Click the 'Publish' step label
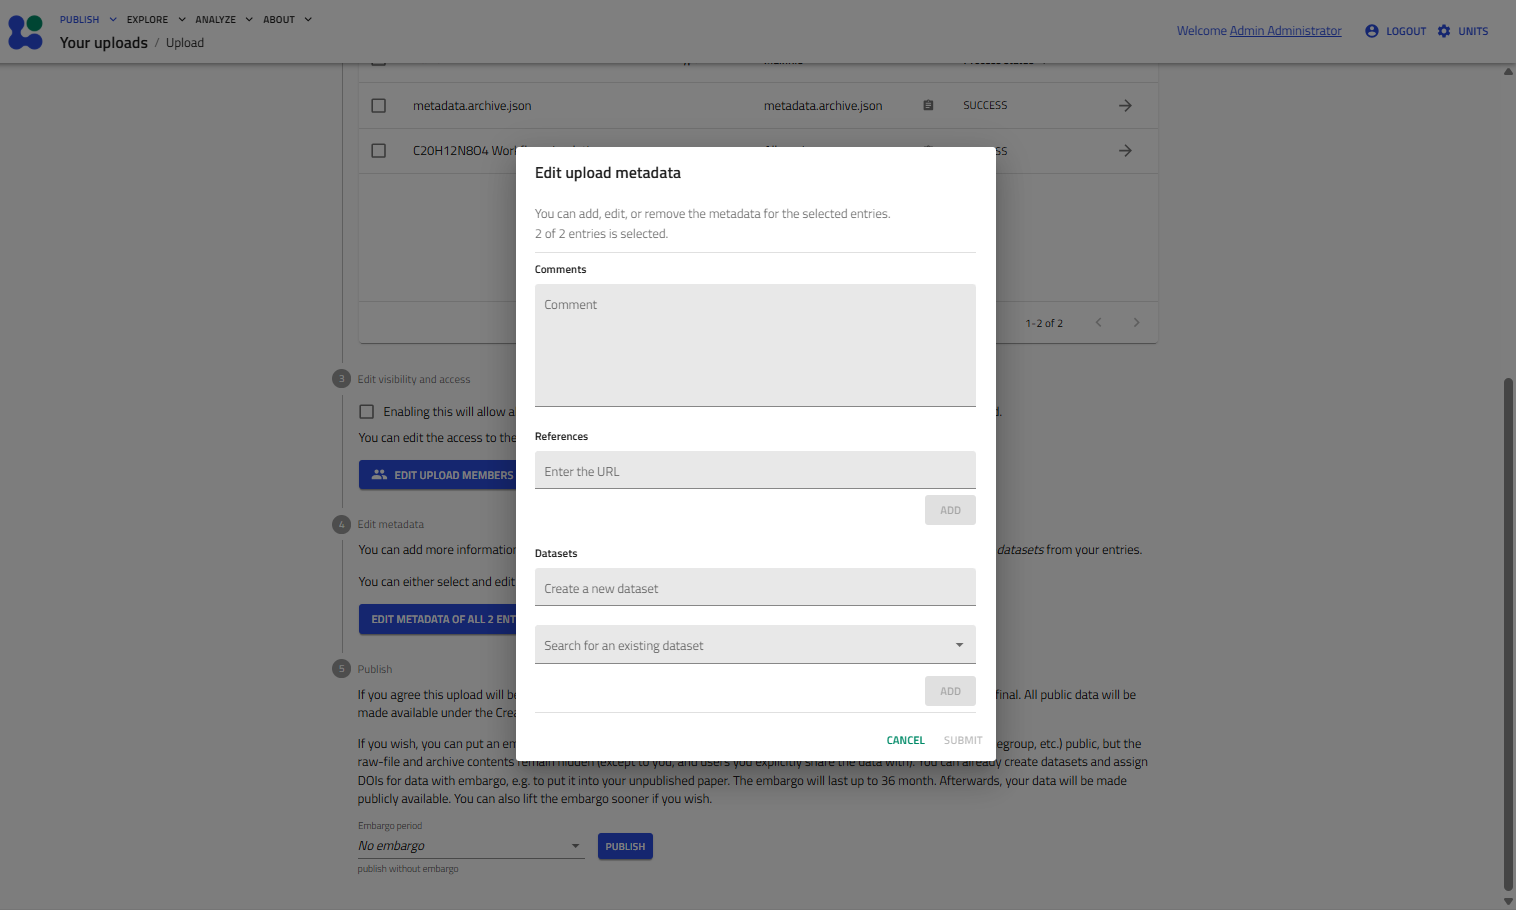 pos(375,669)
